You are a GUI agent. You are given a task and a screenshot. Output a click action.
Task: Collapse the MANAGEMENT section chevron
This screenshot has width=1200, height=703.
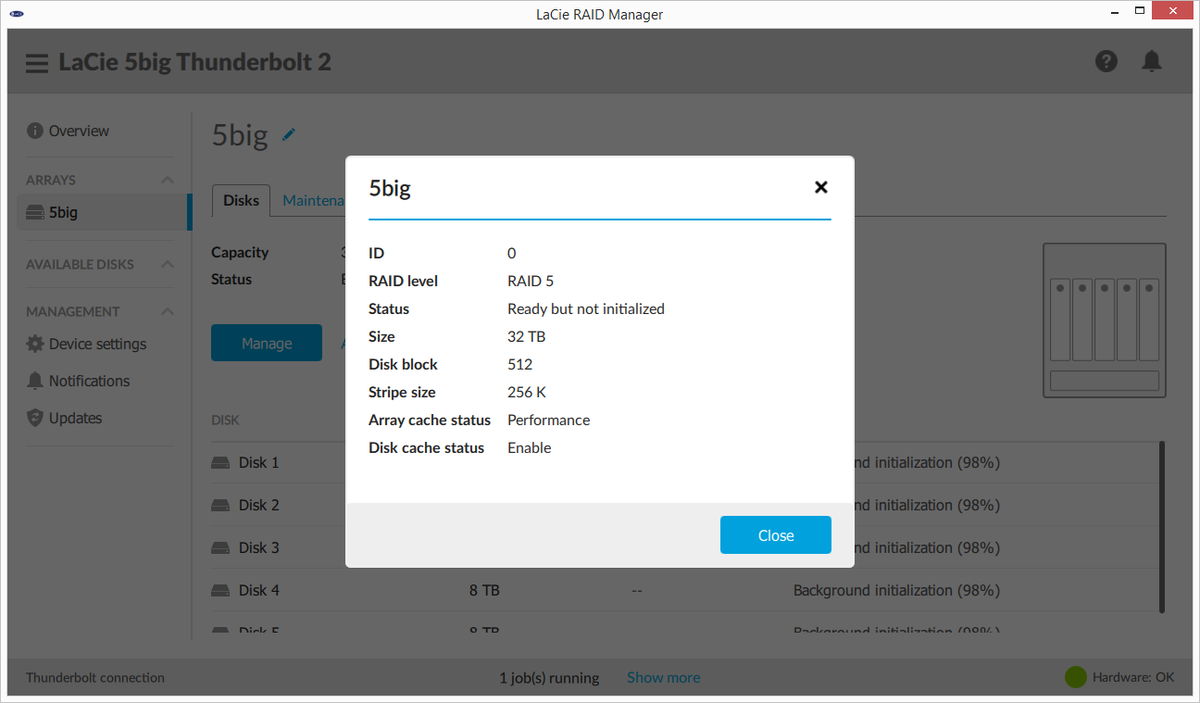click(x=167, y=312)
